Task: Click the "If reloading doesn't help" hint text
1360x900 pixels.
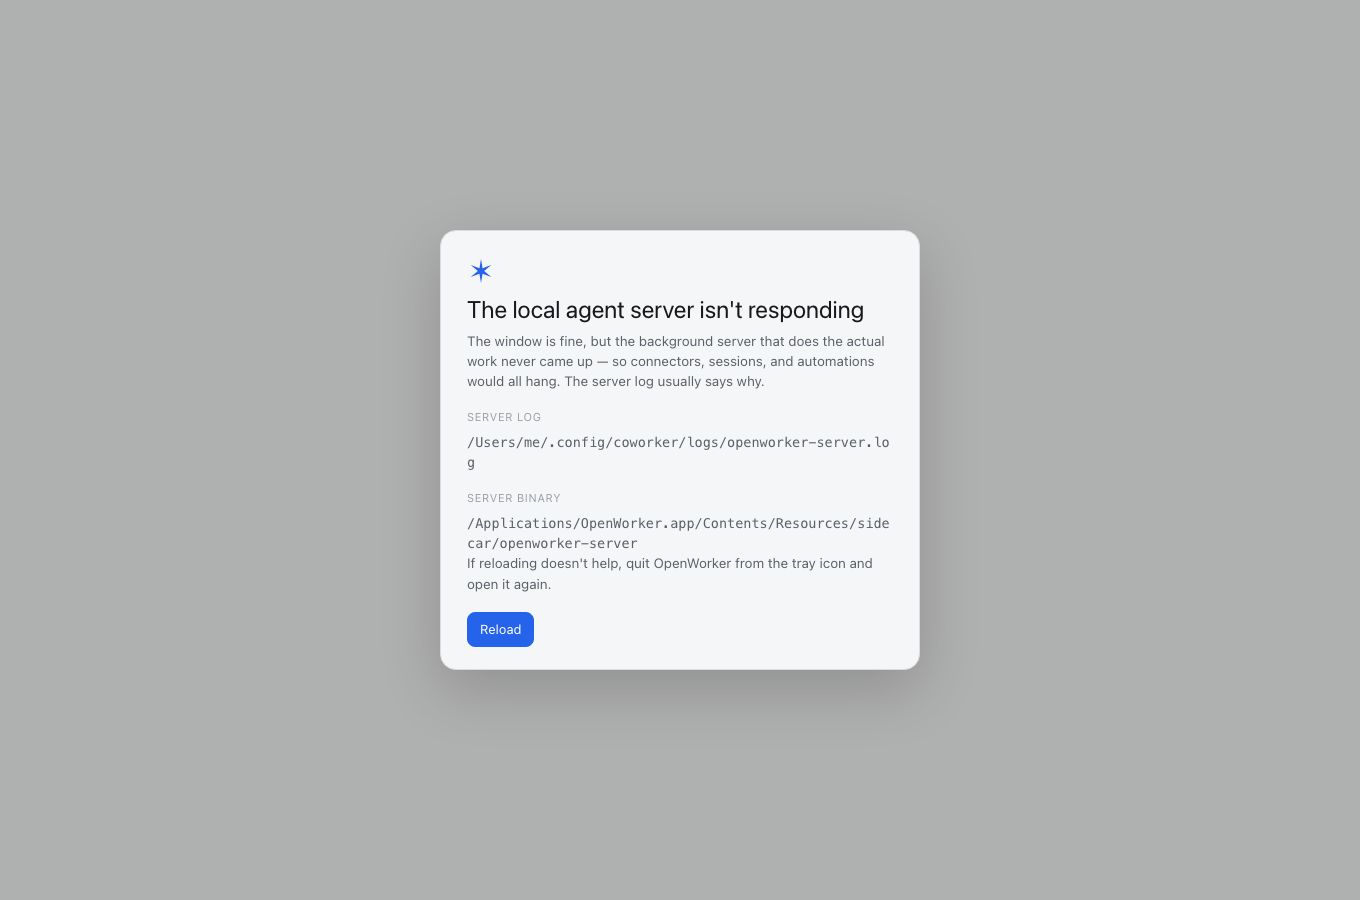Action: coord(670,574)
